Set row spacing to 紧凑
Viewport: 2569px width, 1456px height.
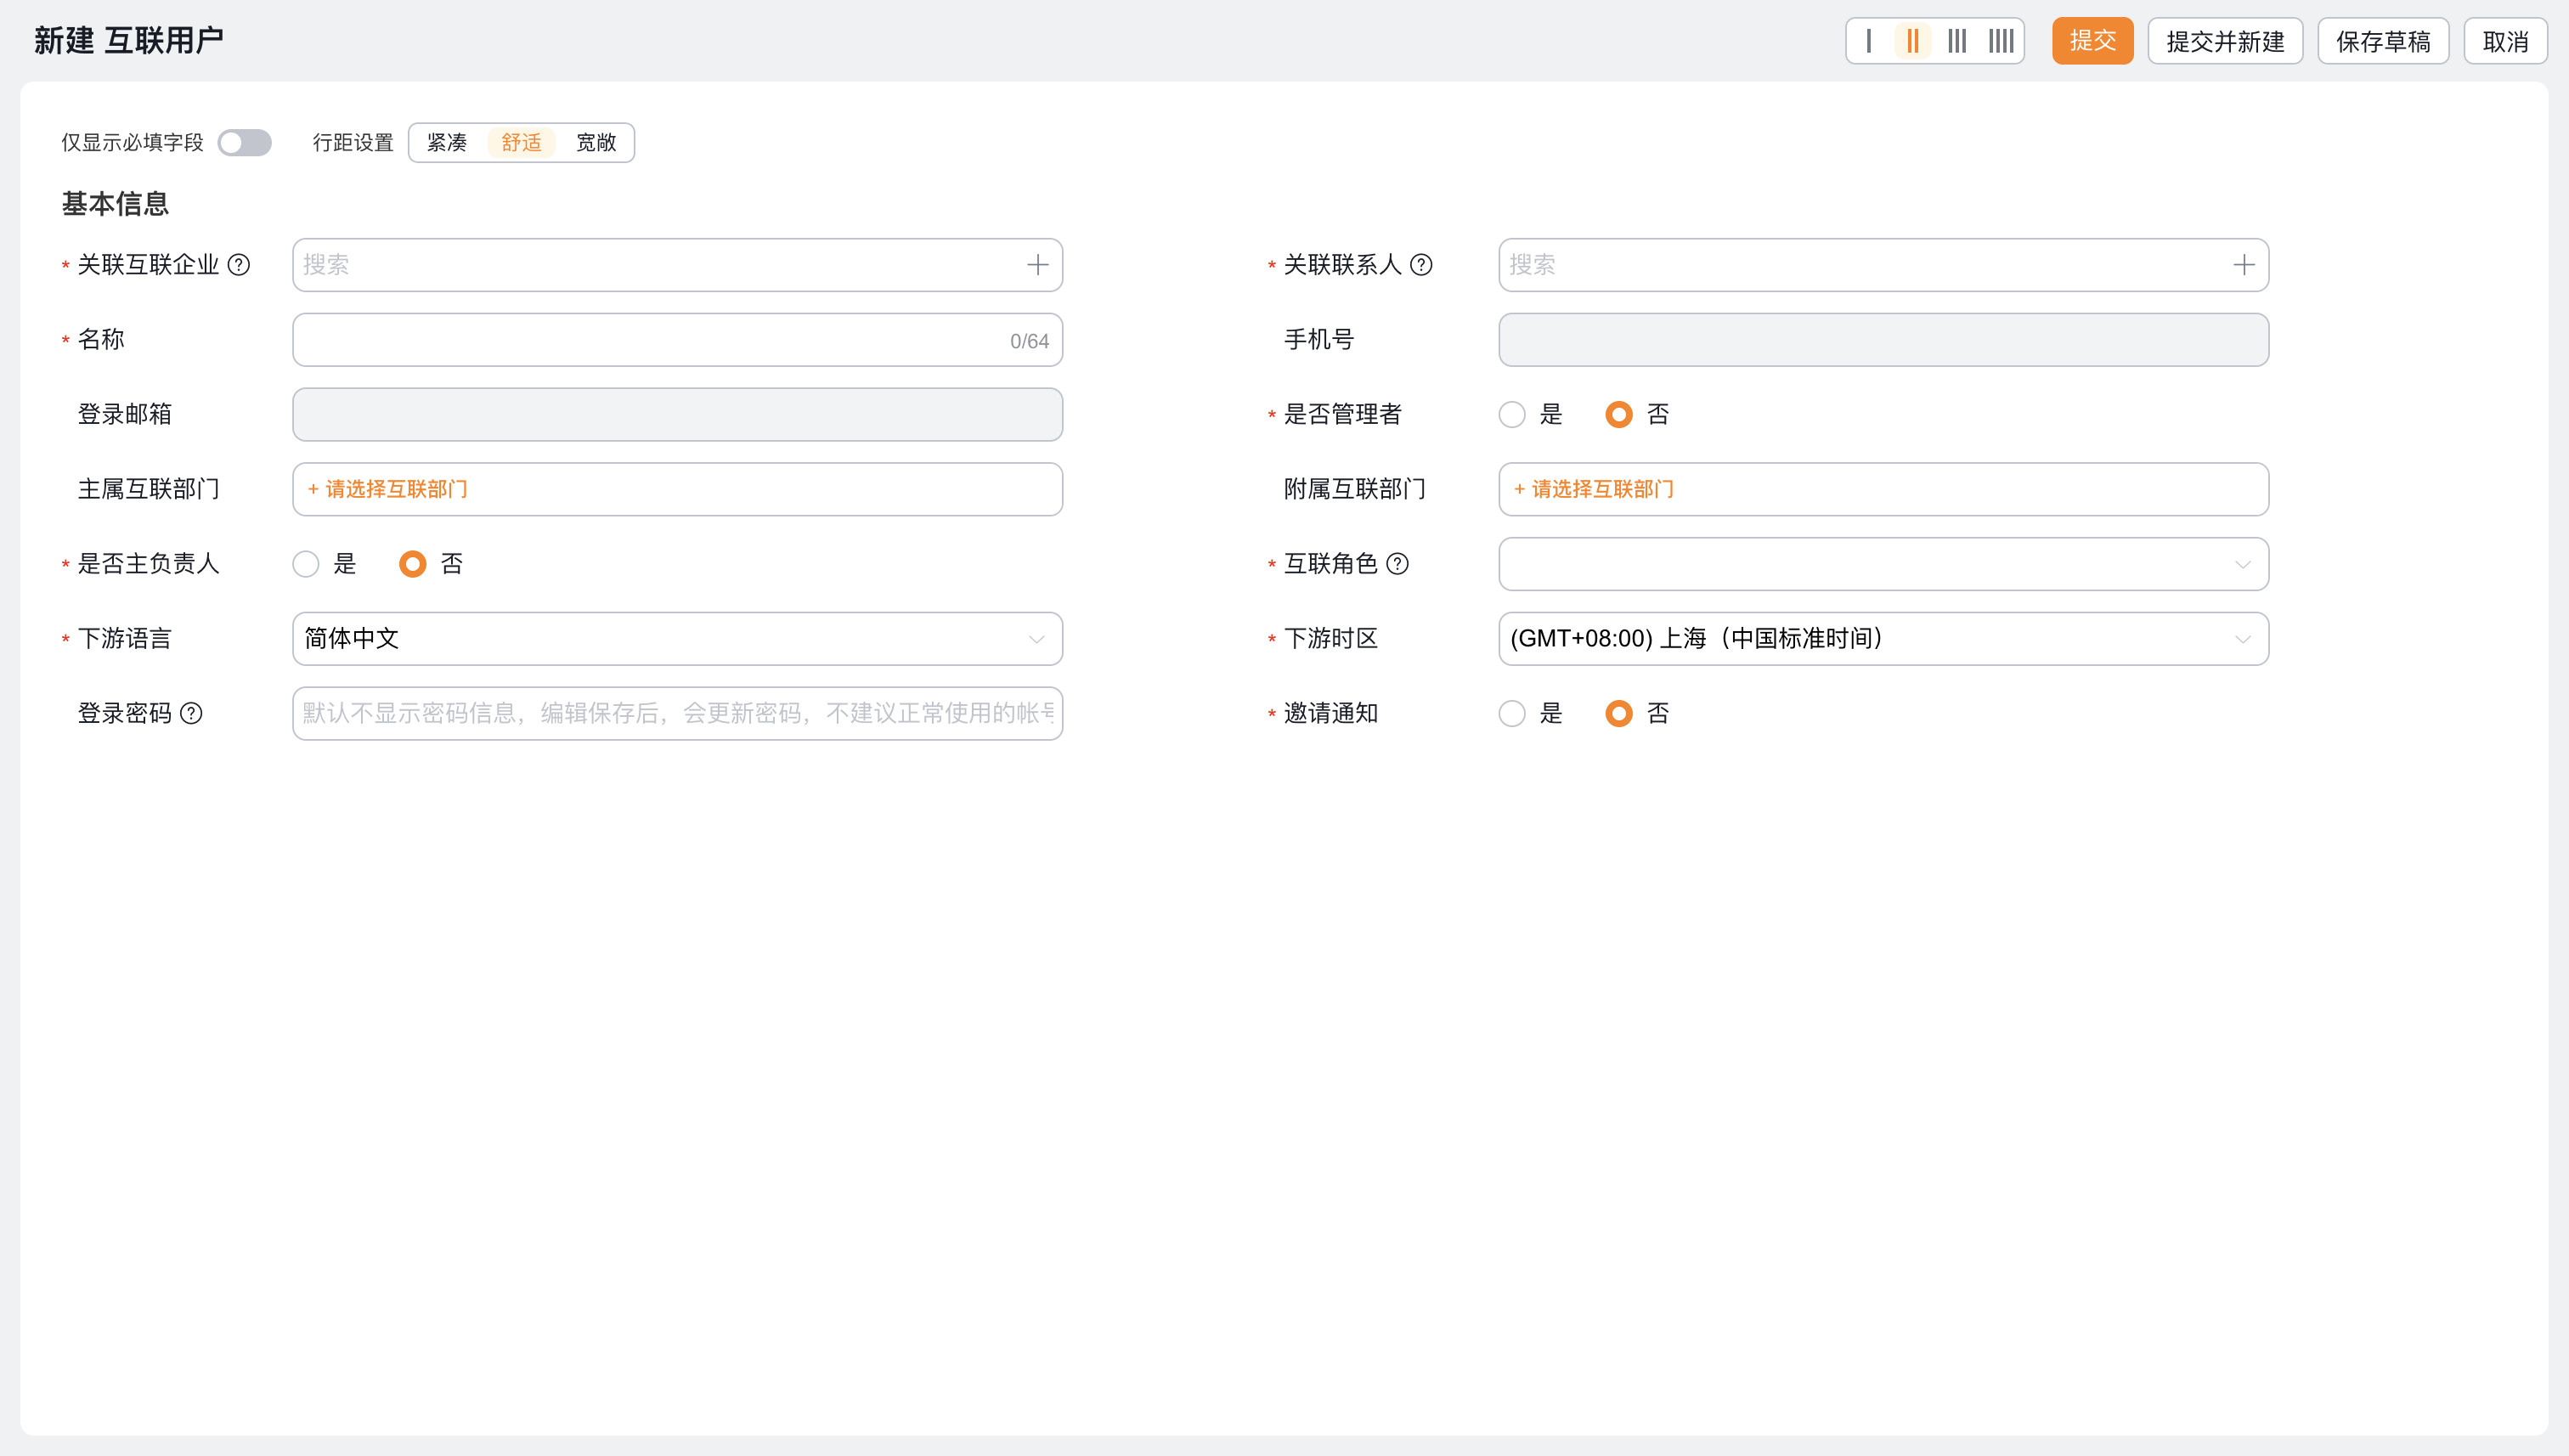pos(447,143)
